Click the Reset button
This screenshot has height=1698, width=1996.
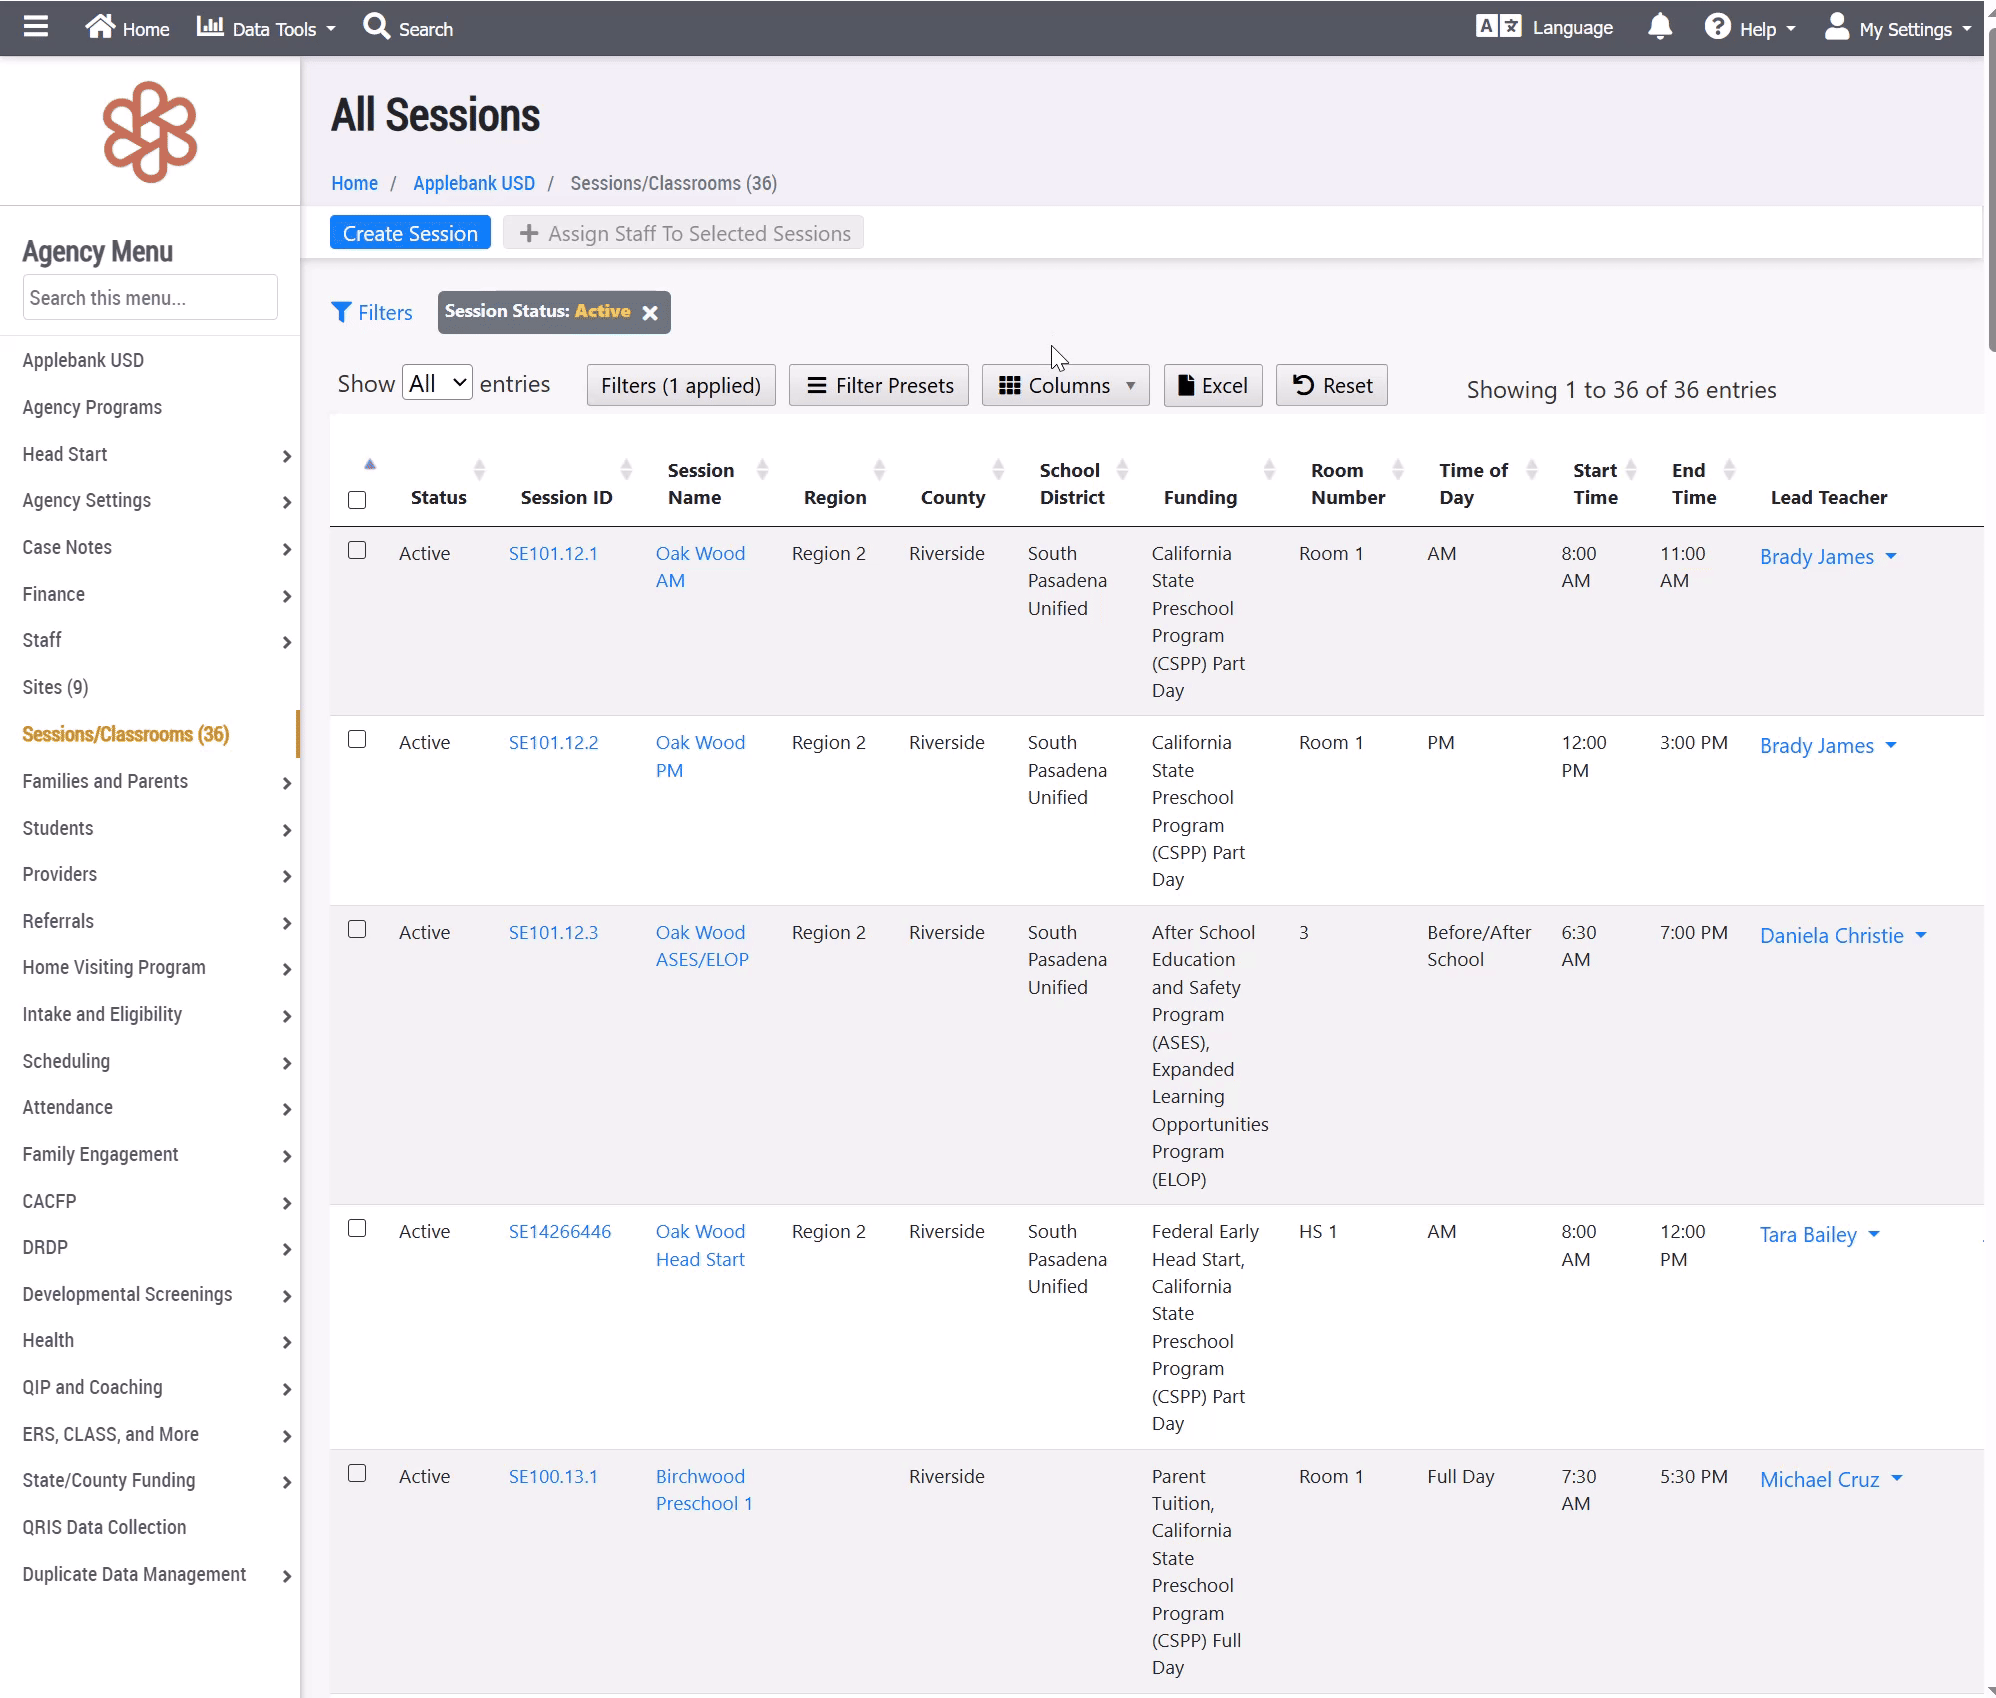(1332, 386)
